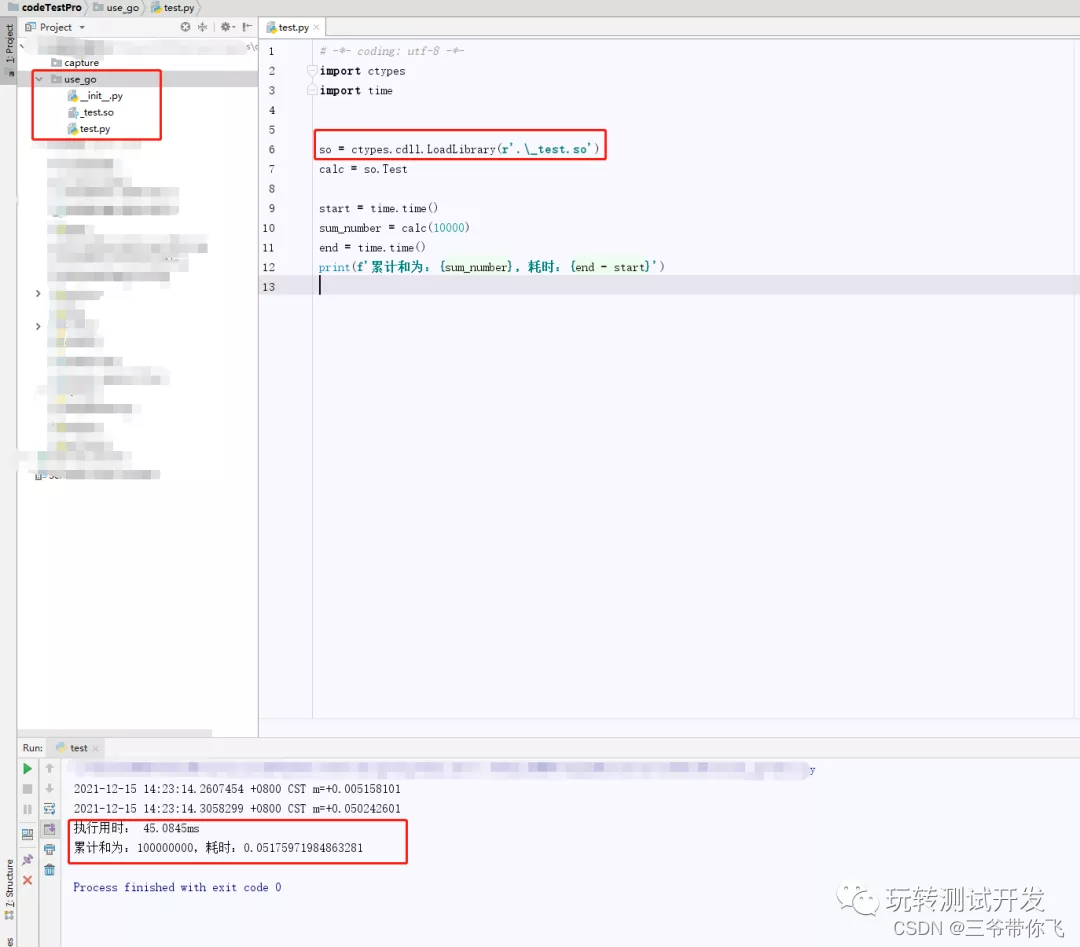Click line number 12 in the gutter

(269, 267)
